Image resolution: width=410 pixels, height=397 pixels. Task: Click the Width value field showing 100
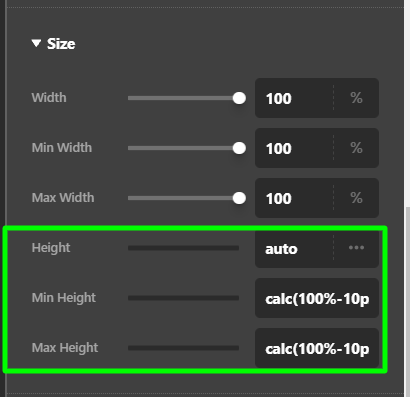294,98
